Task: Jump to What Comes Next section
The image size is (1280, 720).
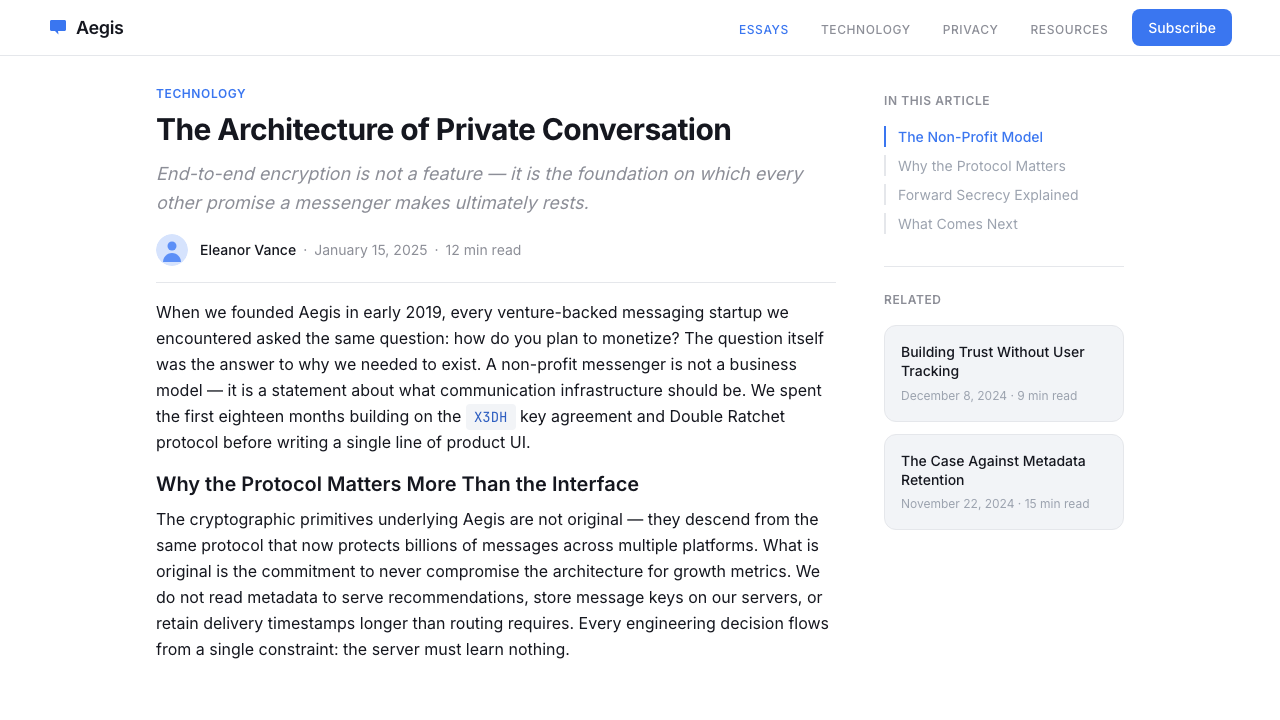Action: click(958, 224)
